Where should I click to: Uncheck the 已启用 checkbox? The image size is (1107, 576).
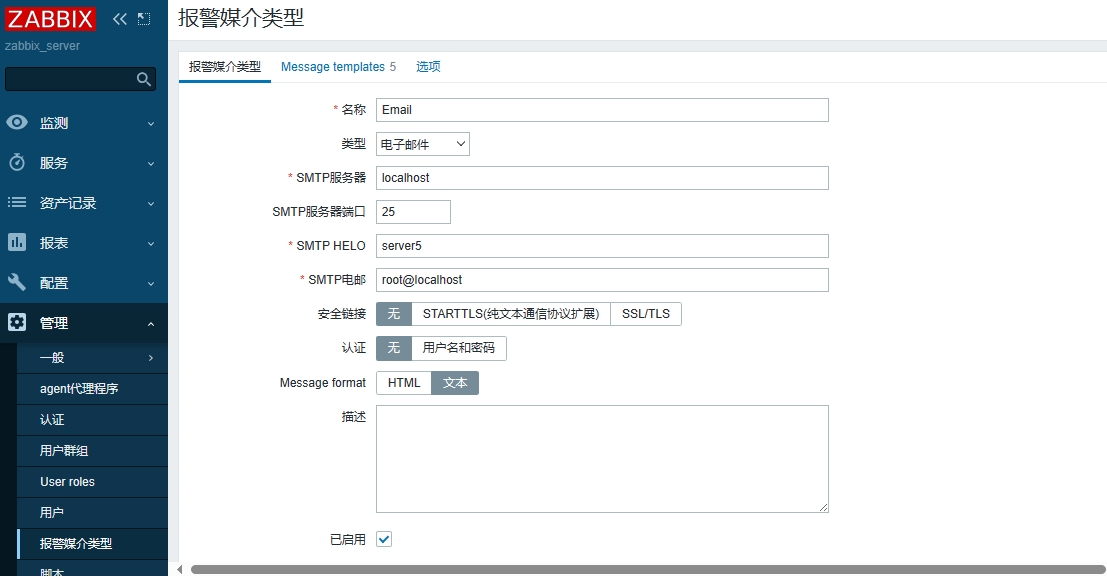click(x=384, y=539)
